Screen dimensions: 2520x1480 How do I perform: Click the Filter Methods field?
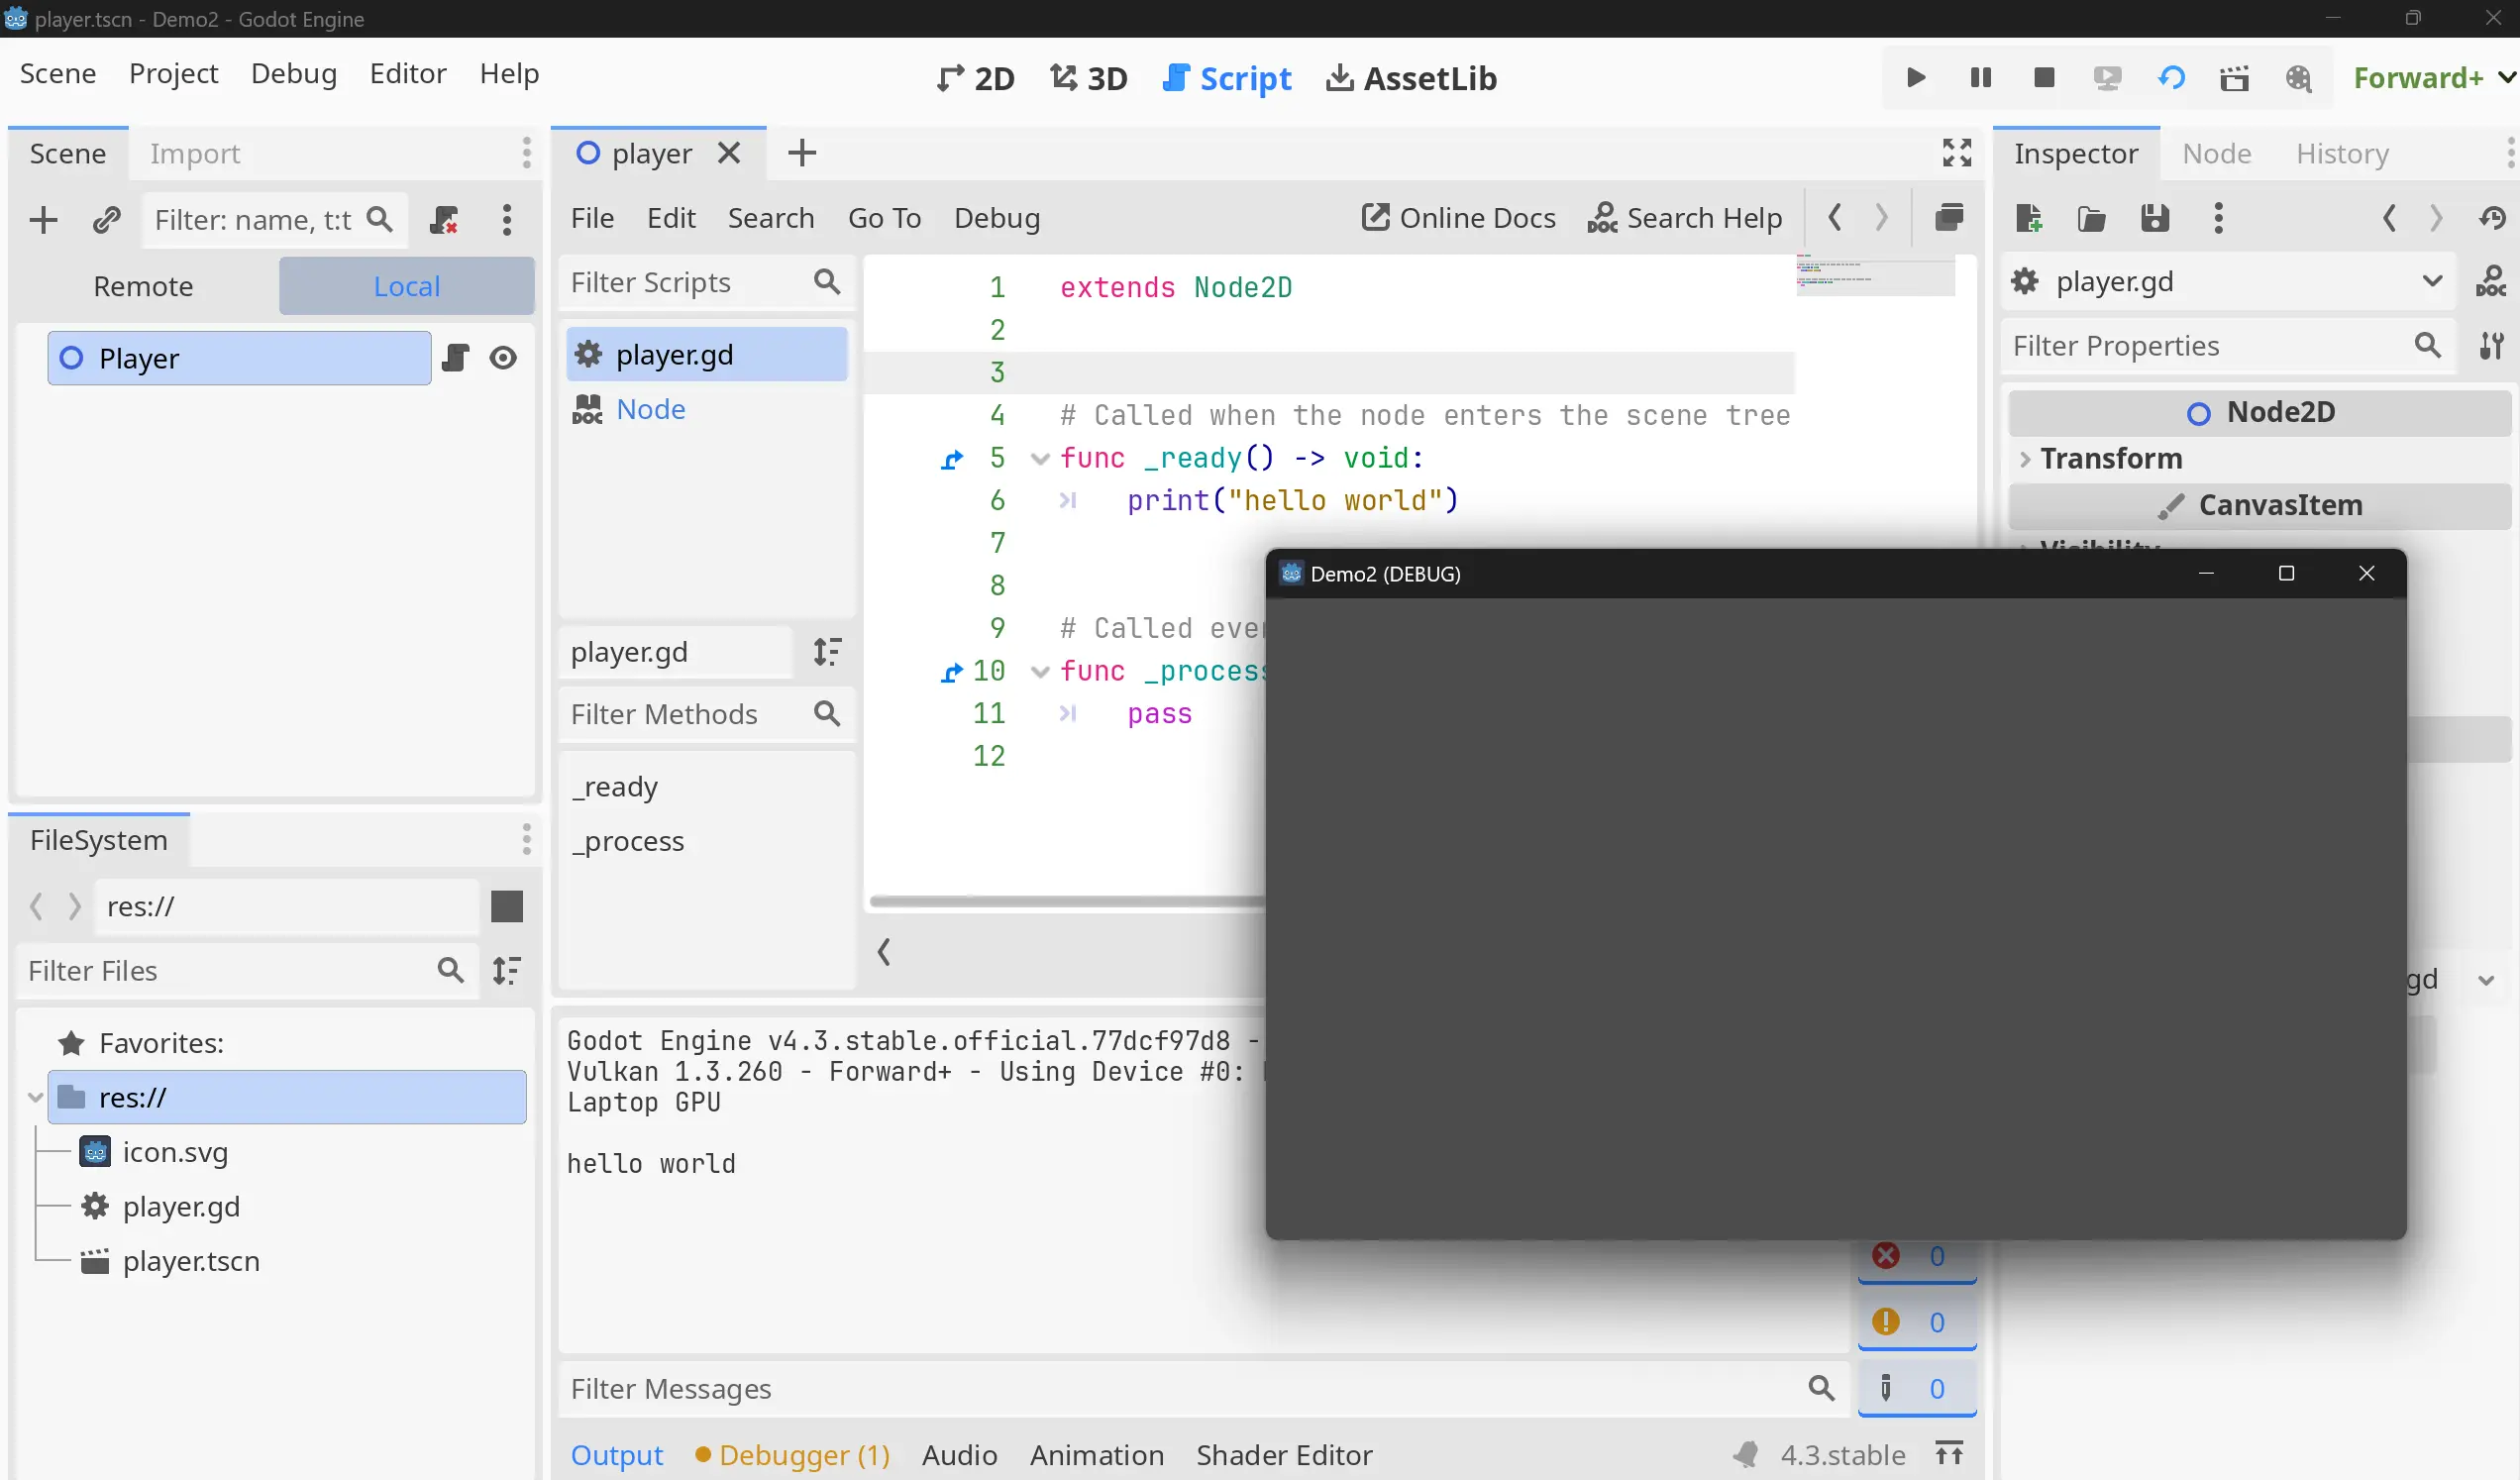point(707,714)
